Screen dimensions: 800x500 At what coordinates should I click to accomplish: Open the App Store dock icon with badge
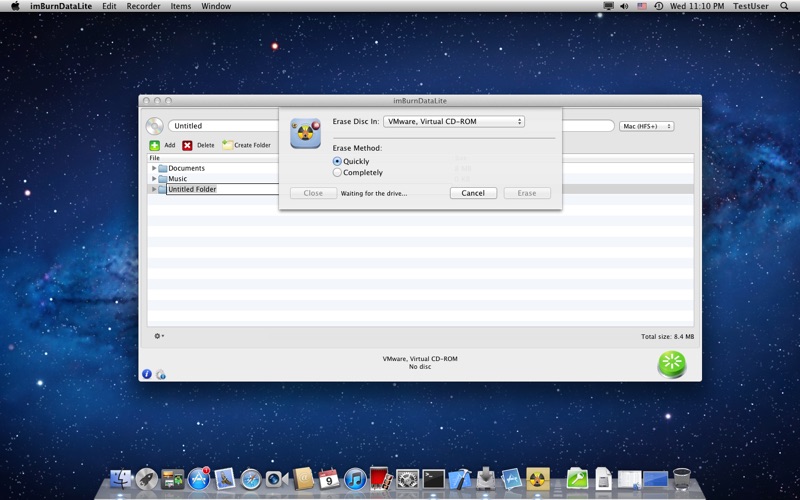[x=198, y=480]
